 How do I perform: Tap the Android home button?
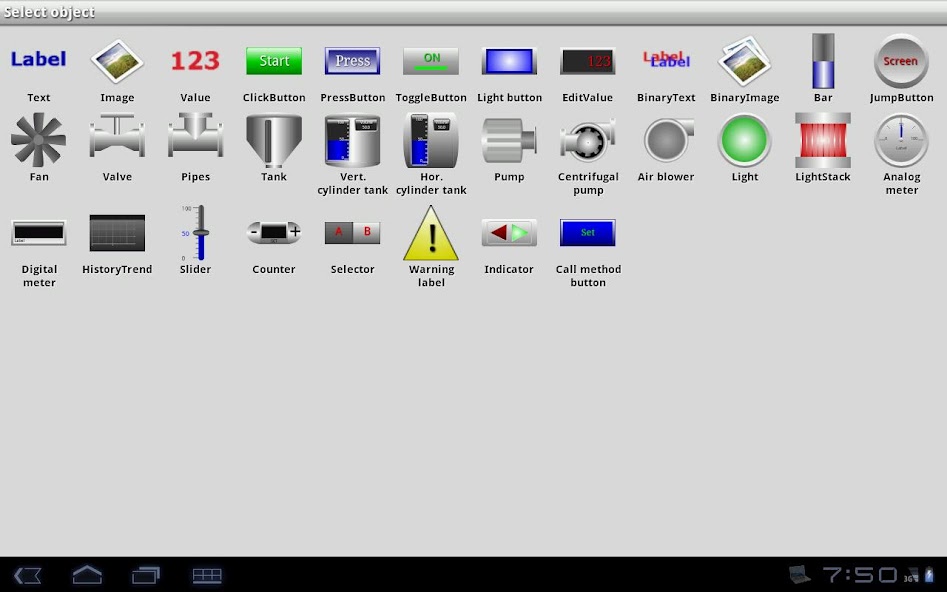[x=87, y=575]
